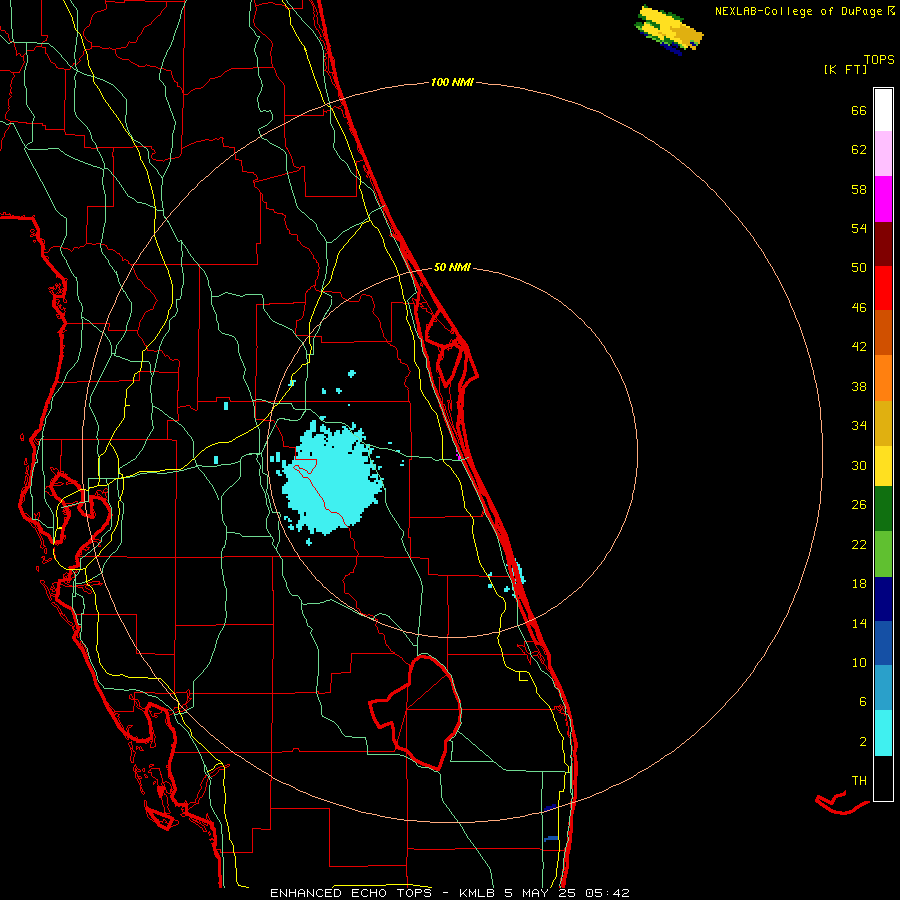
Task: Click the small cyan echo along the southeast coast
Action: pyautogui.click(x=518, y=572)
